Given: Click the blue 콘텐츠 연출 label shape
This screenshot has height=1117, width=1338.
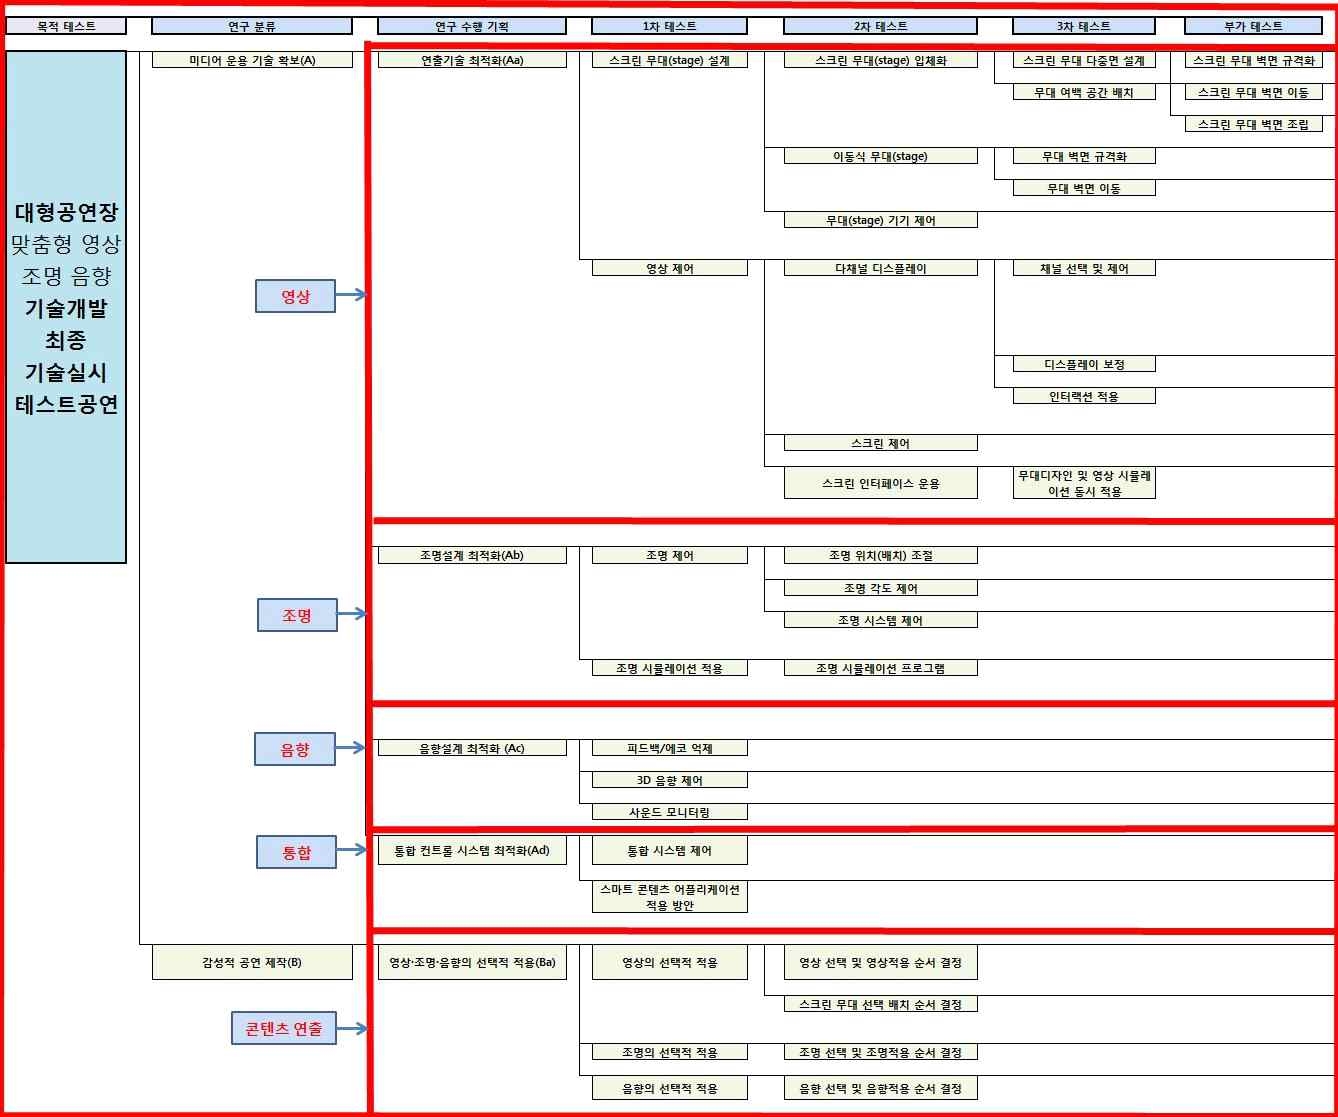Looking at the screenshot, I should [x=283, y=1028].
